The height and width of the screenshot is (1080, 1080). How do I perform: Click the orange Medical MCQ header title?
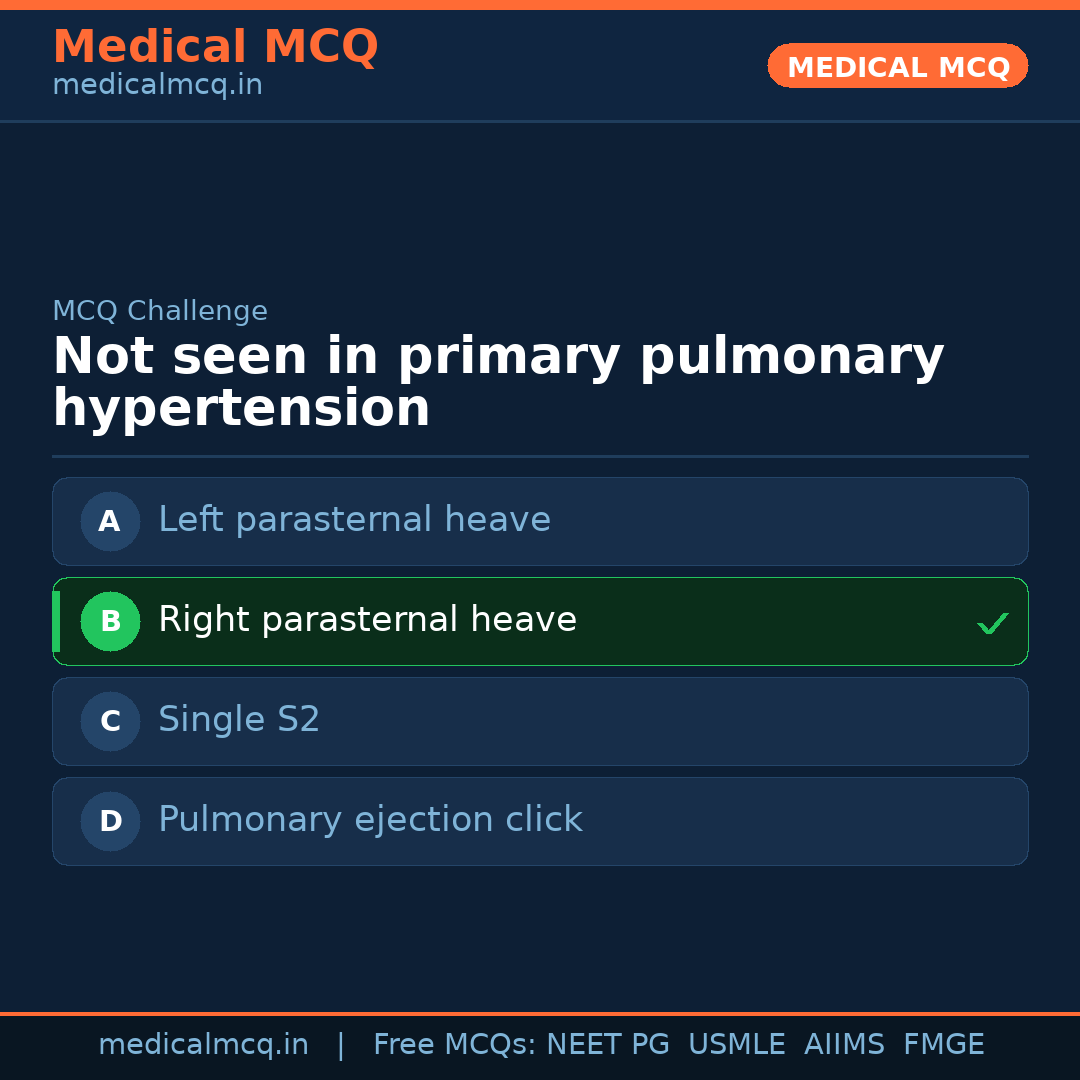coord(215,47)
